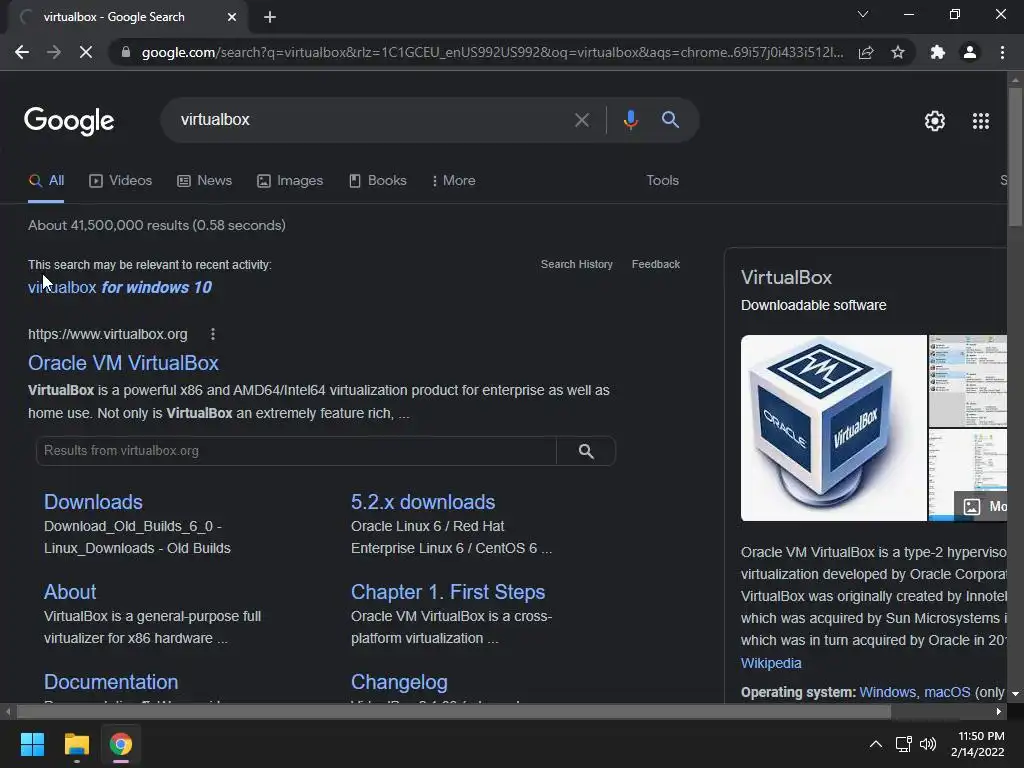
Task: Click the VirtualBox knowledge panel title
Action: tap(786, 278)
